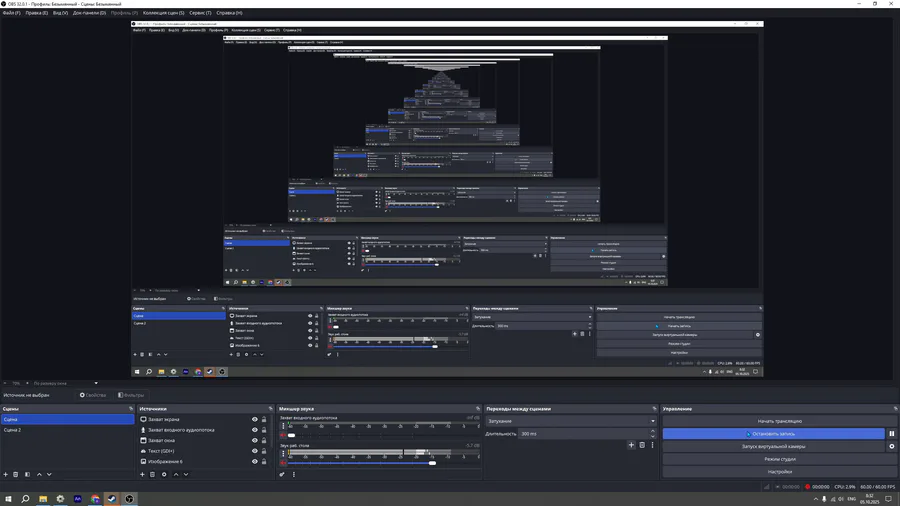Open Chrome from the taskbar
The width and height of the screenshot is (900, 506).
click(95, 499)
